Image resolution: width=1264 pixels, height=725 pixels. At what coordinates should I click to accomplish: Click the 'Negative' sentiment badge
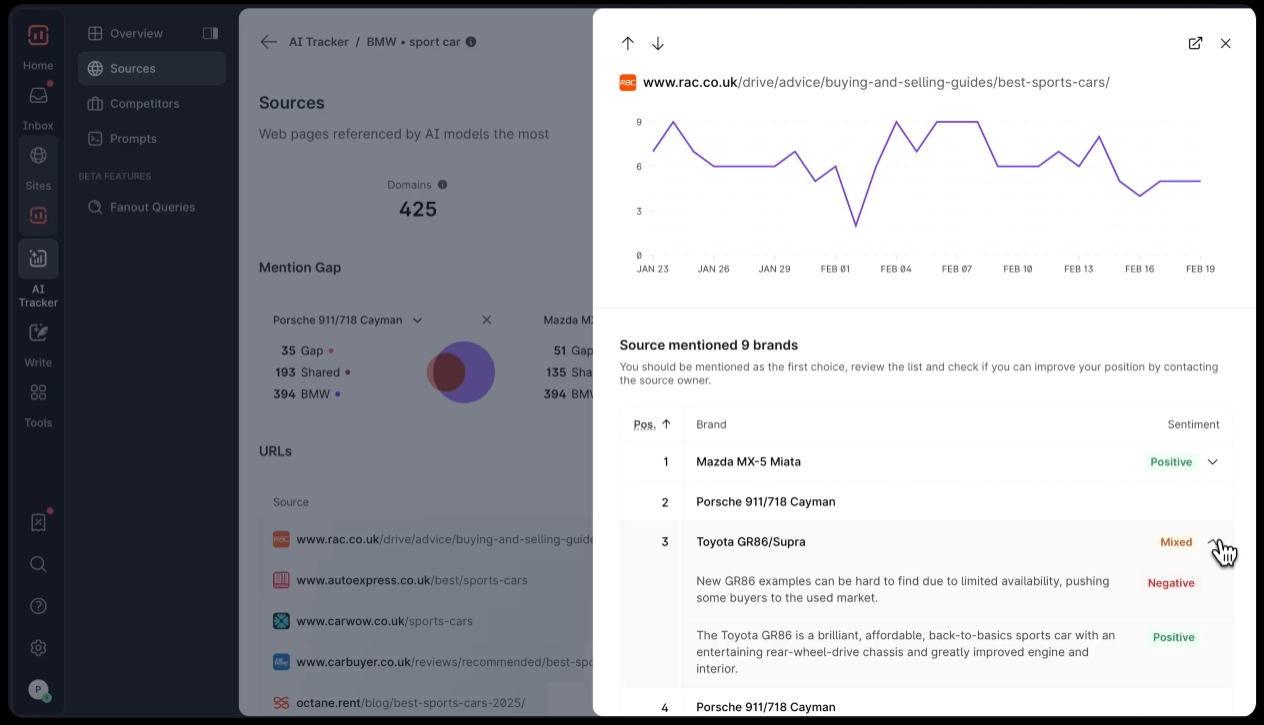click(1171, 583)
